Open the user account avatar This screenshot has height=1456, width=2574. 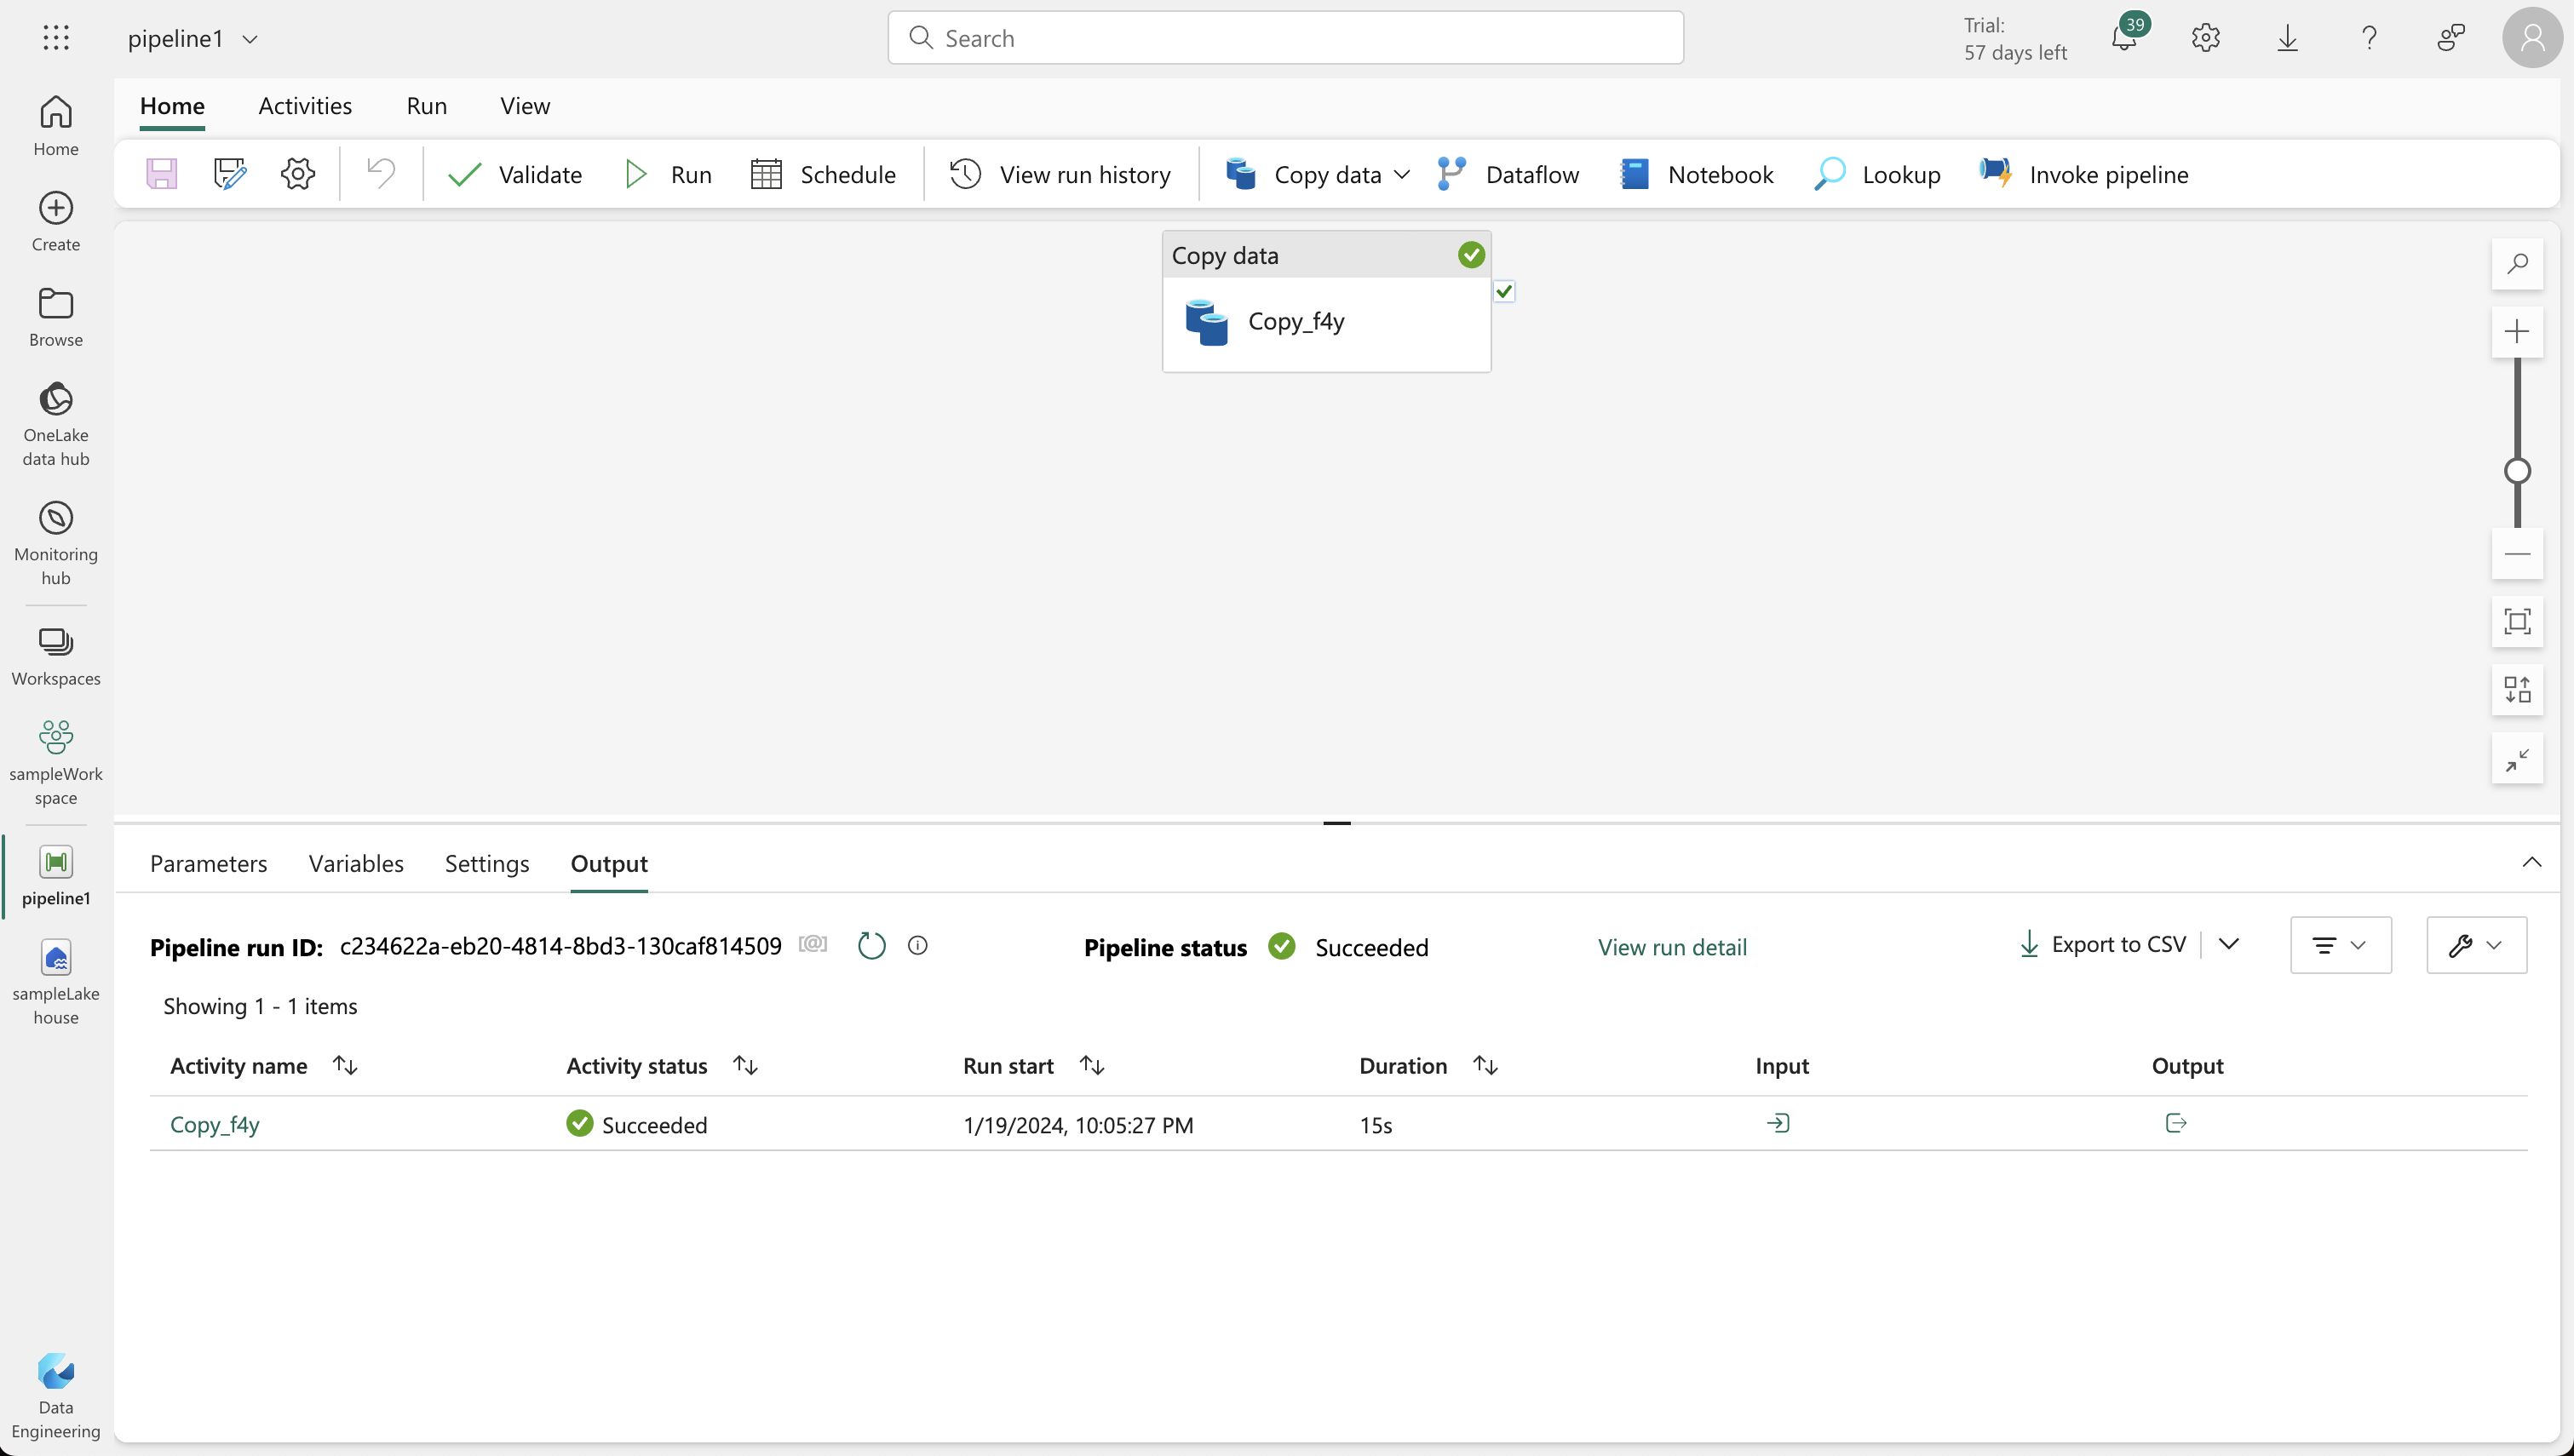[x=2532, y=38]
